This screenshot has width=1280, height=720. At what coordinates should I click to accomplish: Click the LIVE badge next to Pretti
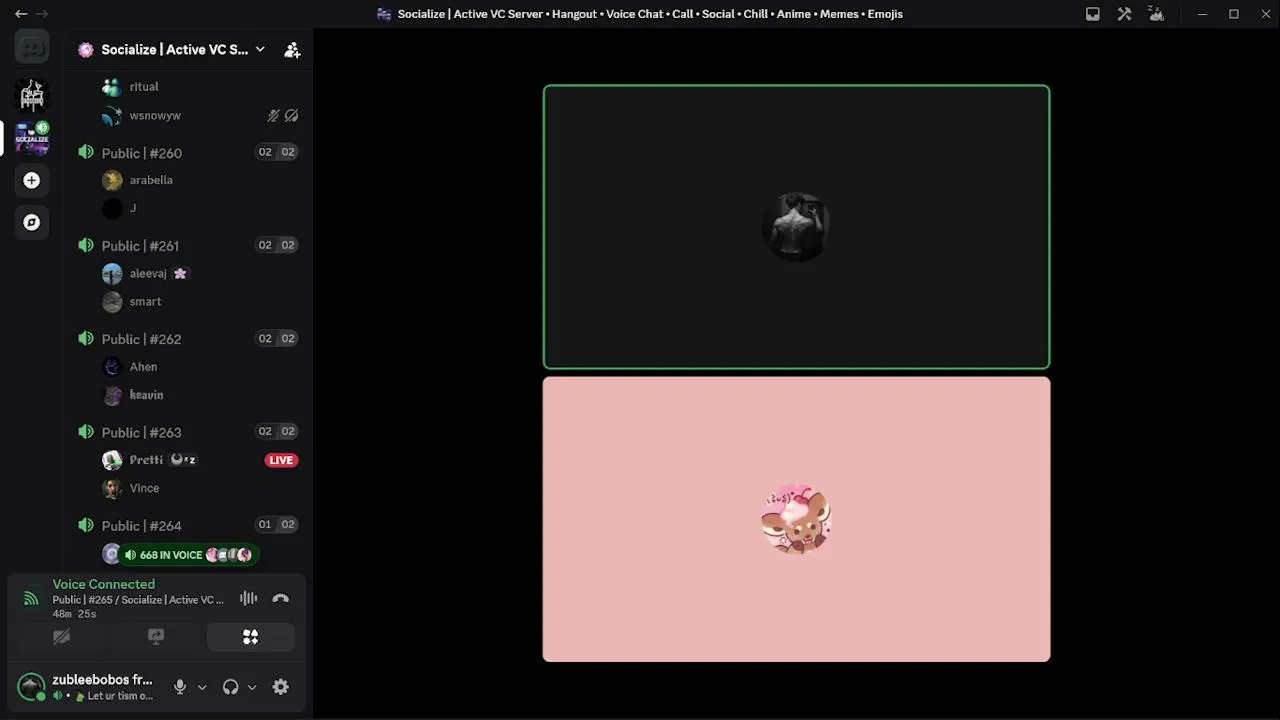(281, 460)
